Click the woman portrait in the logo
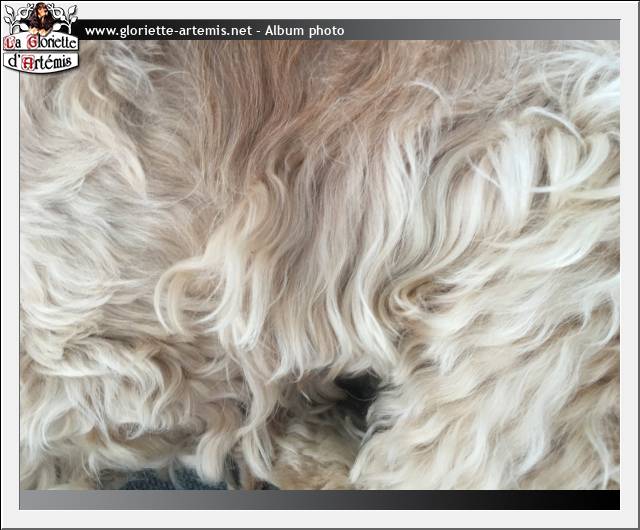640x530 pixels. [x=41, y=18]
